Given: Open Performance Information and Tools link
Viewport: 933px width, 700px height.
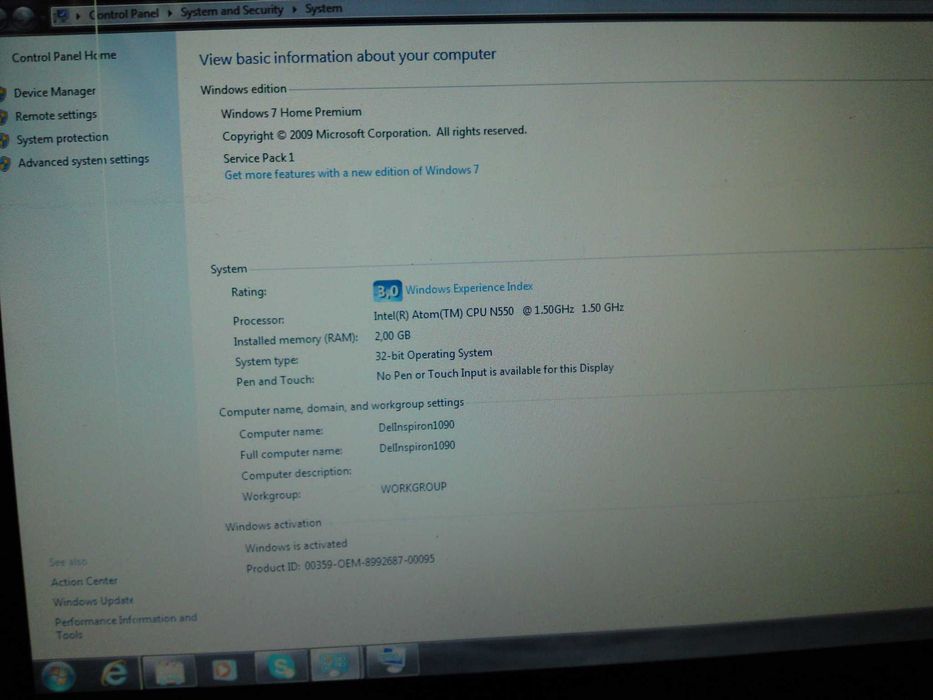Looking at the screenshot, I should point(125,626).
